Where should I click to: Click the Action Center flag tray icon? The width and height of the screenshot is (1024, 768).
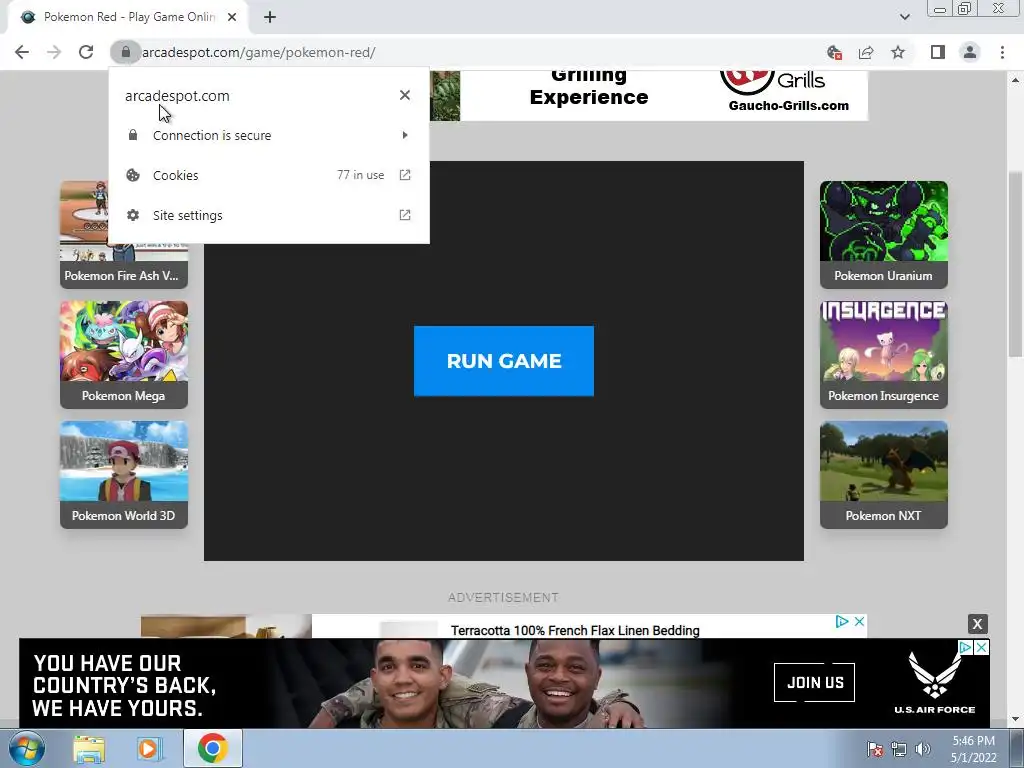coord(874,749)
